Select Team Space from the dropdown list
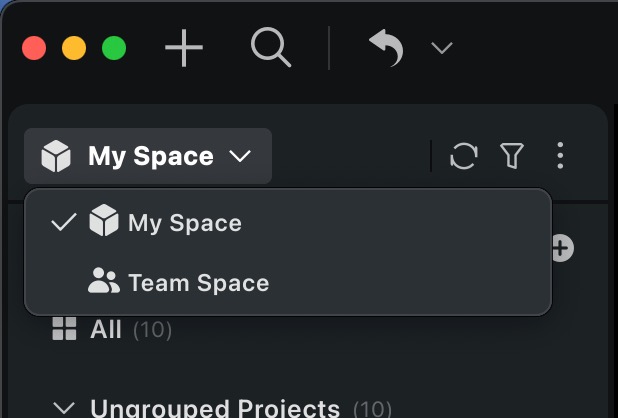This screenshot has height=418, width=618. 198,283
